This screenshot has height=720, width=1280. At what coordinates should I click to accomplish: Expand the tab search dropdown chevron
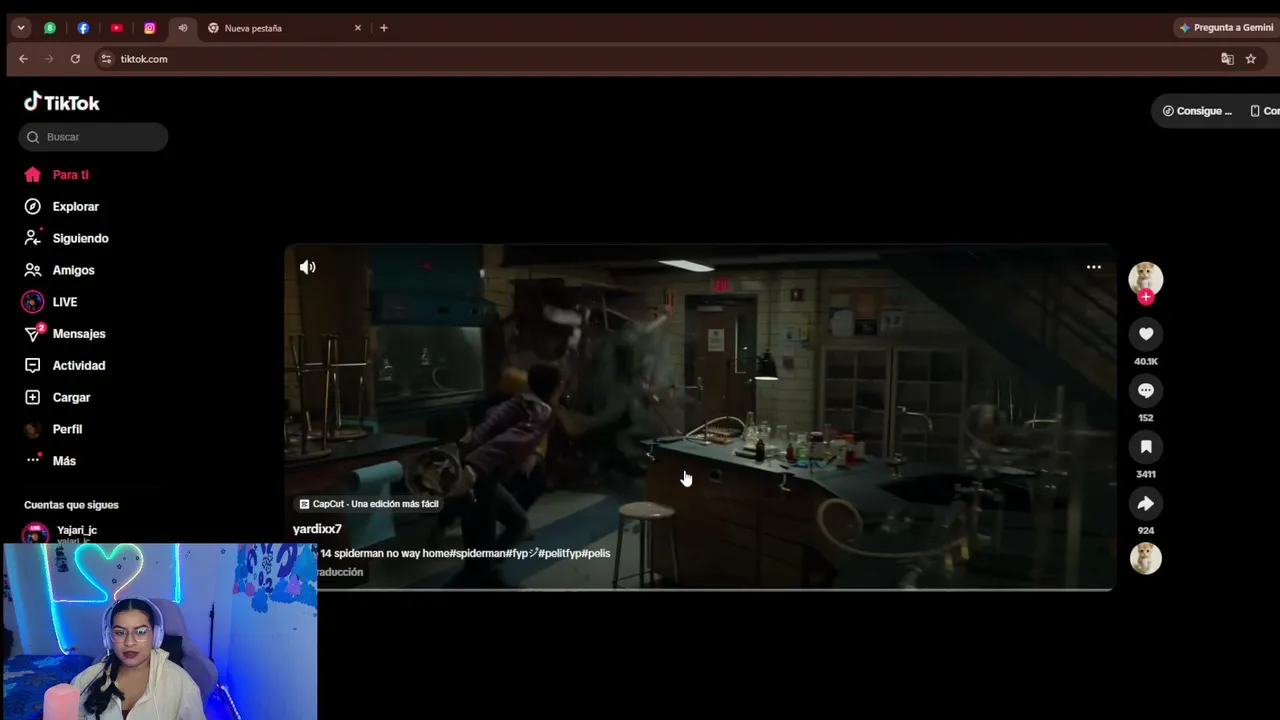pyautogui.click(x=21, y=28)
